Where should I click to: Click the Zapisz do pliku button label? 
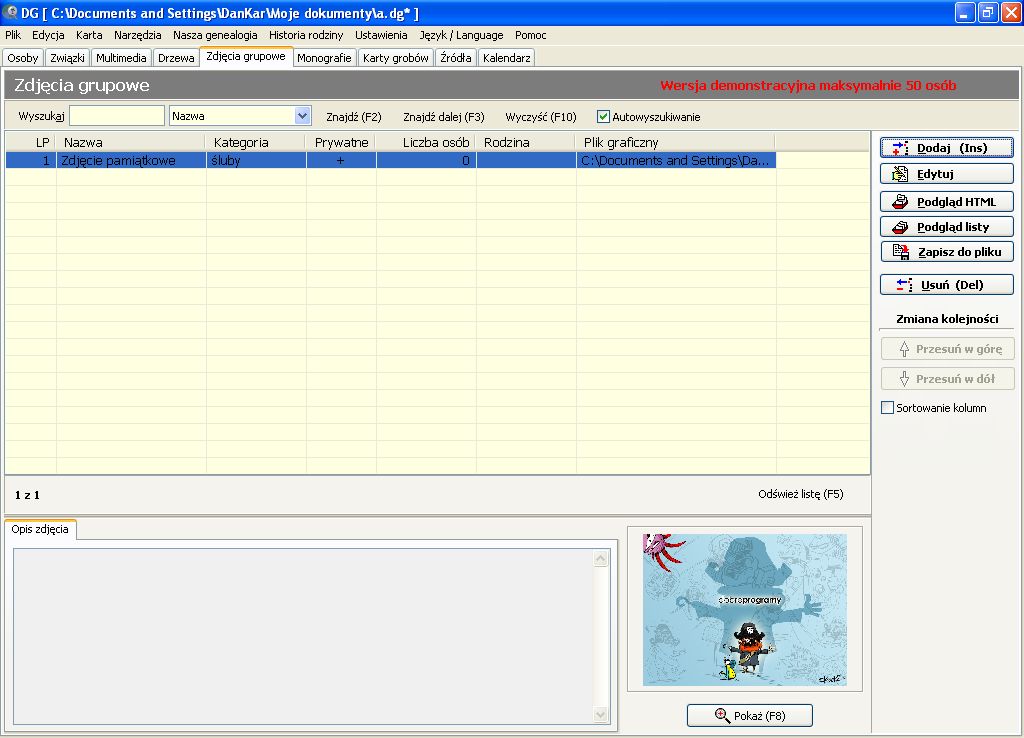click(959, 252)
